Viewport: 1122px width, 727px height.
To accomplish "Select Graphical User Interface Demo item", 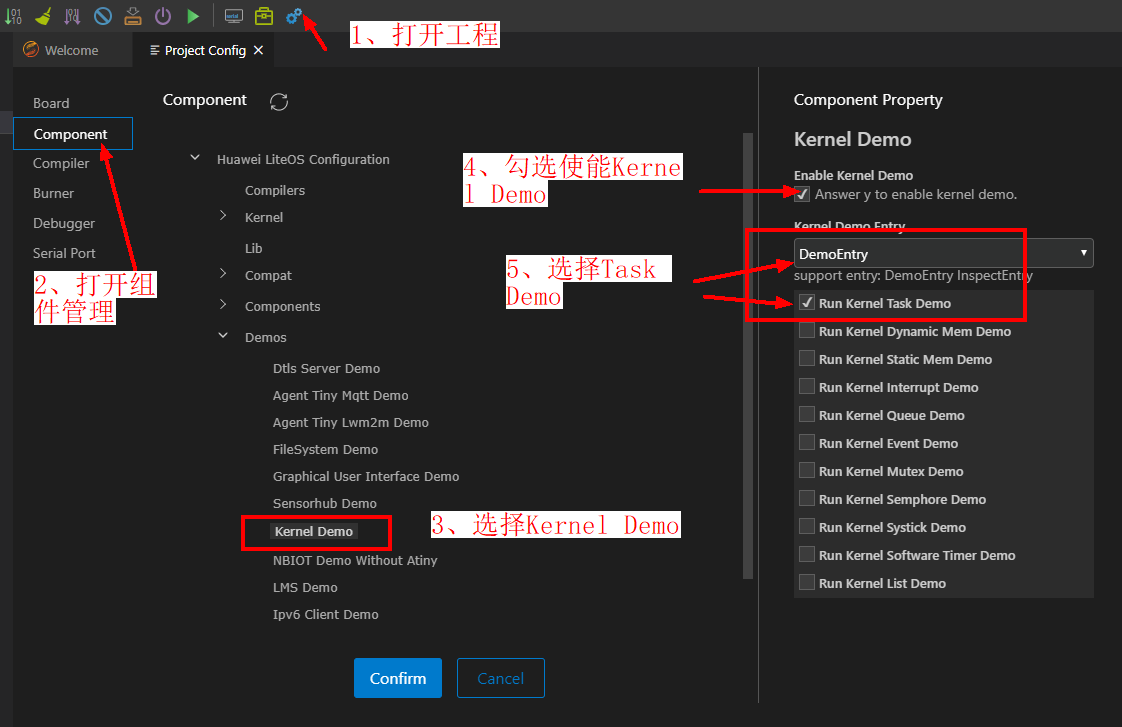I will 366,477.
